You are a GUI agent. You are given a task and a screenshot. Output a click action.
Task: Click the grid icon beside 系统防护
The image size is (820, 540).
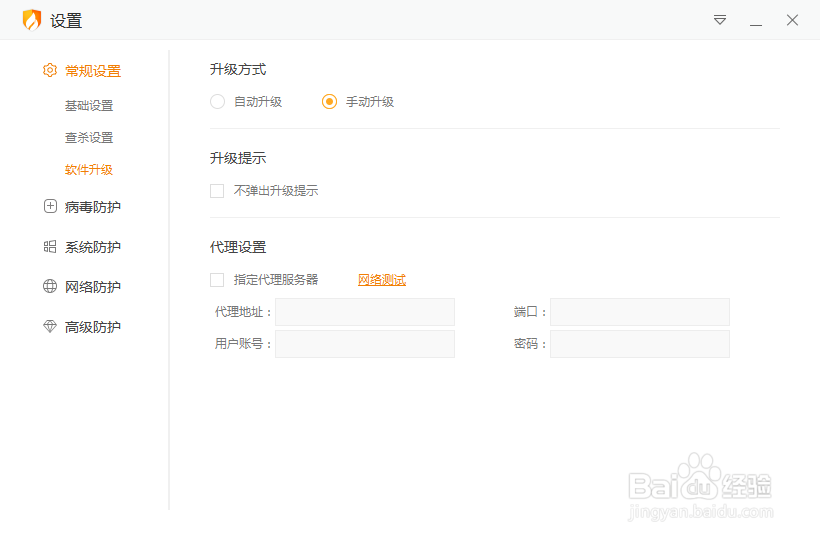pyautogui.click(x=50, y=247)
